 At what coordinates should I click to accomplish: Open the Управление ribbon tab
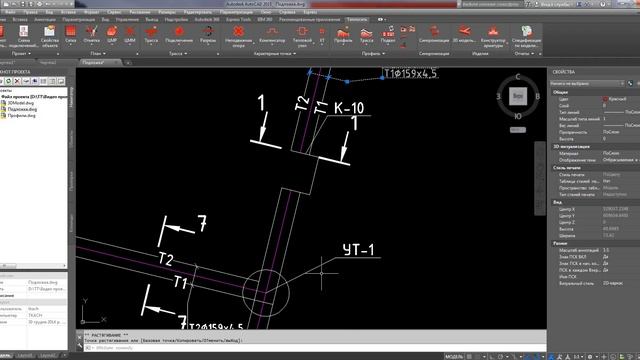[127, 19]
